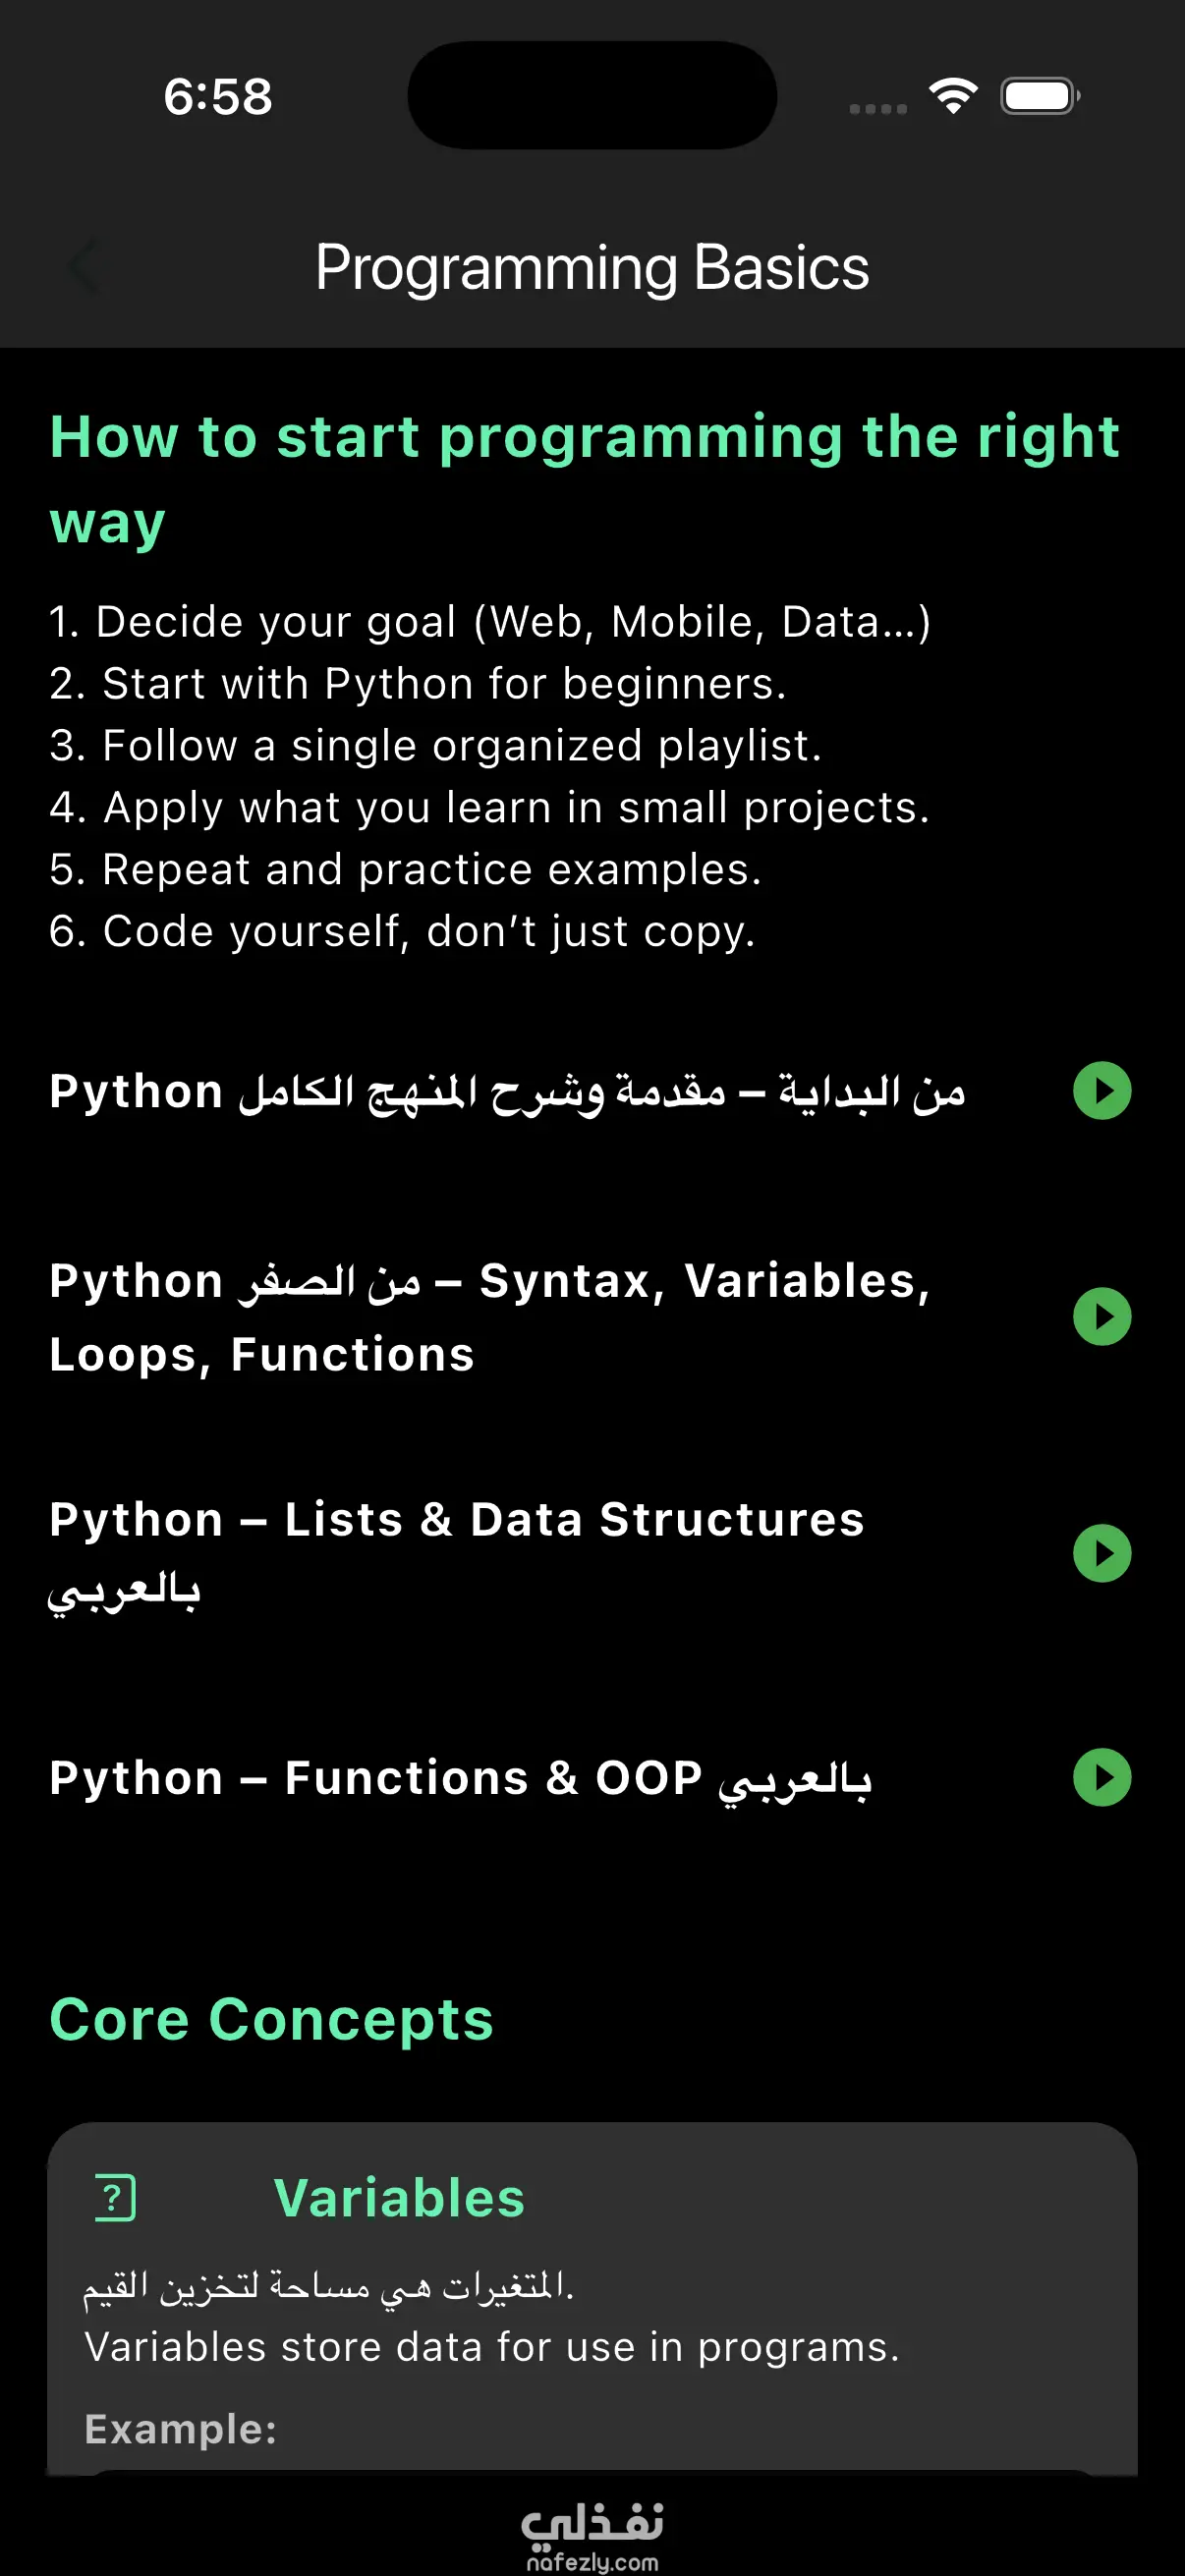Open the Lists & Data Structures بالعربي title
This screenshot has height=2576, width=1185.
coord(457,1554)
